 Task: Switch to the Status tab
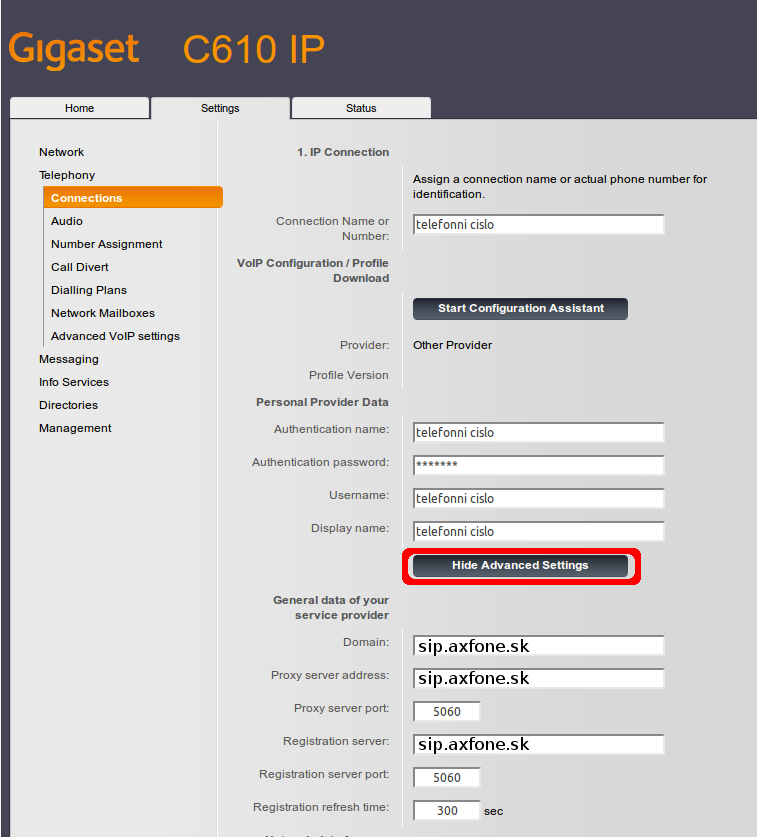(361, 108)
